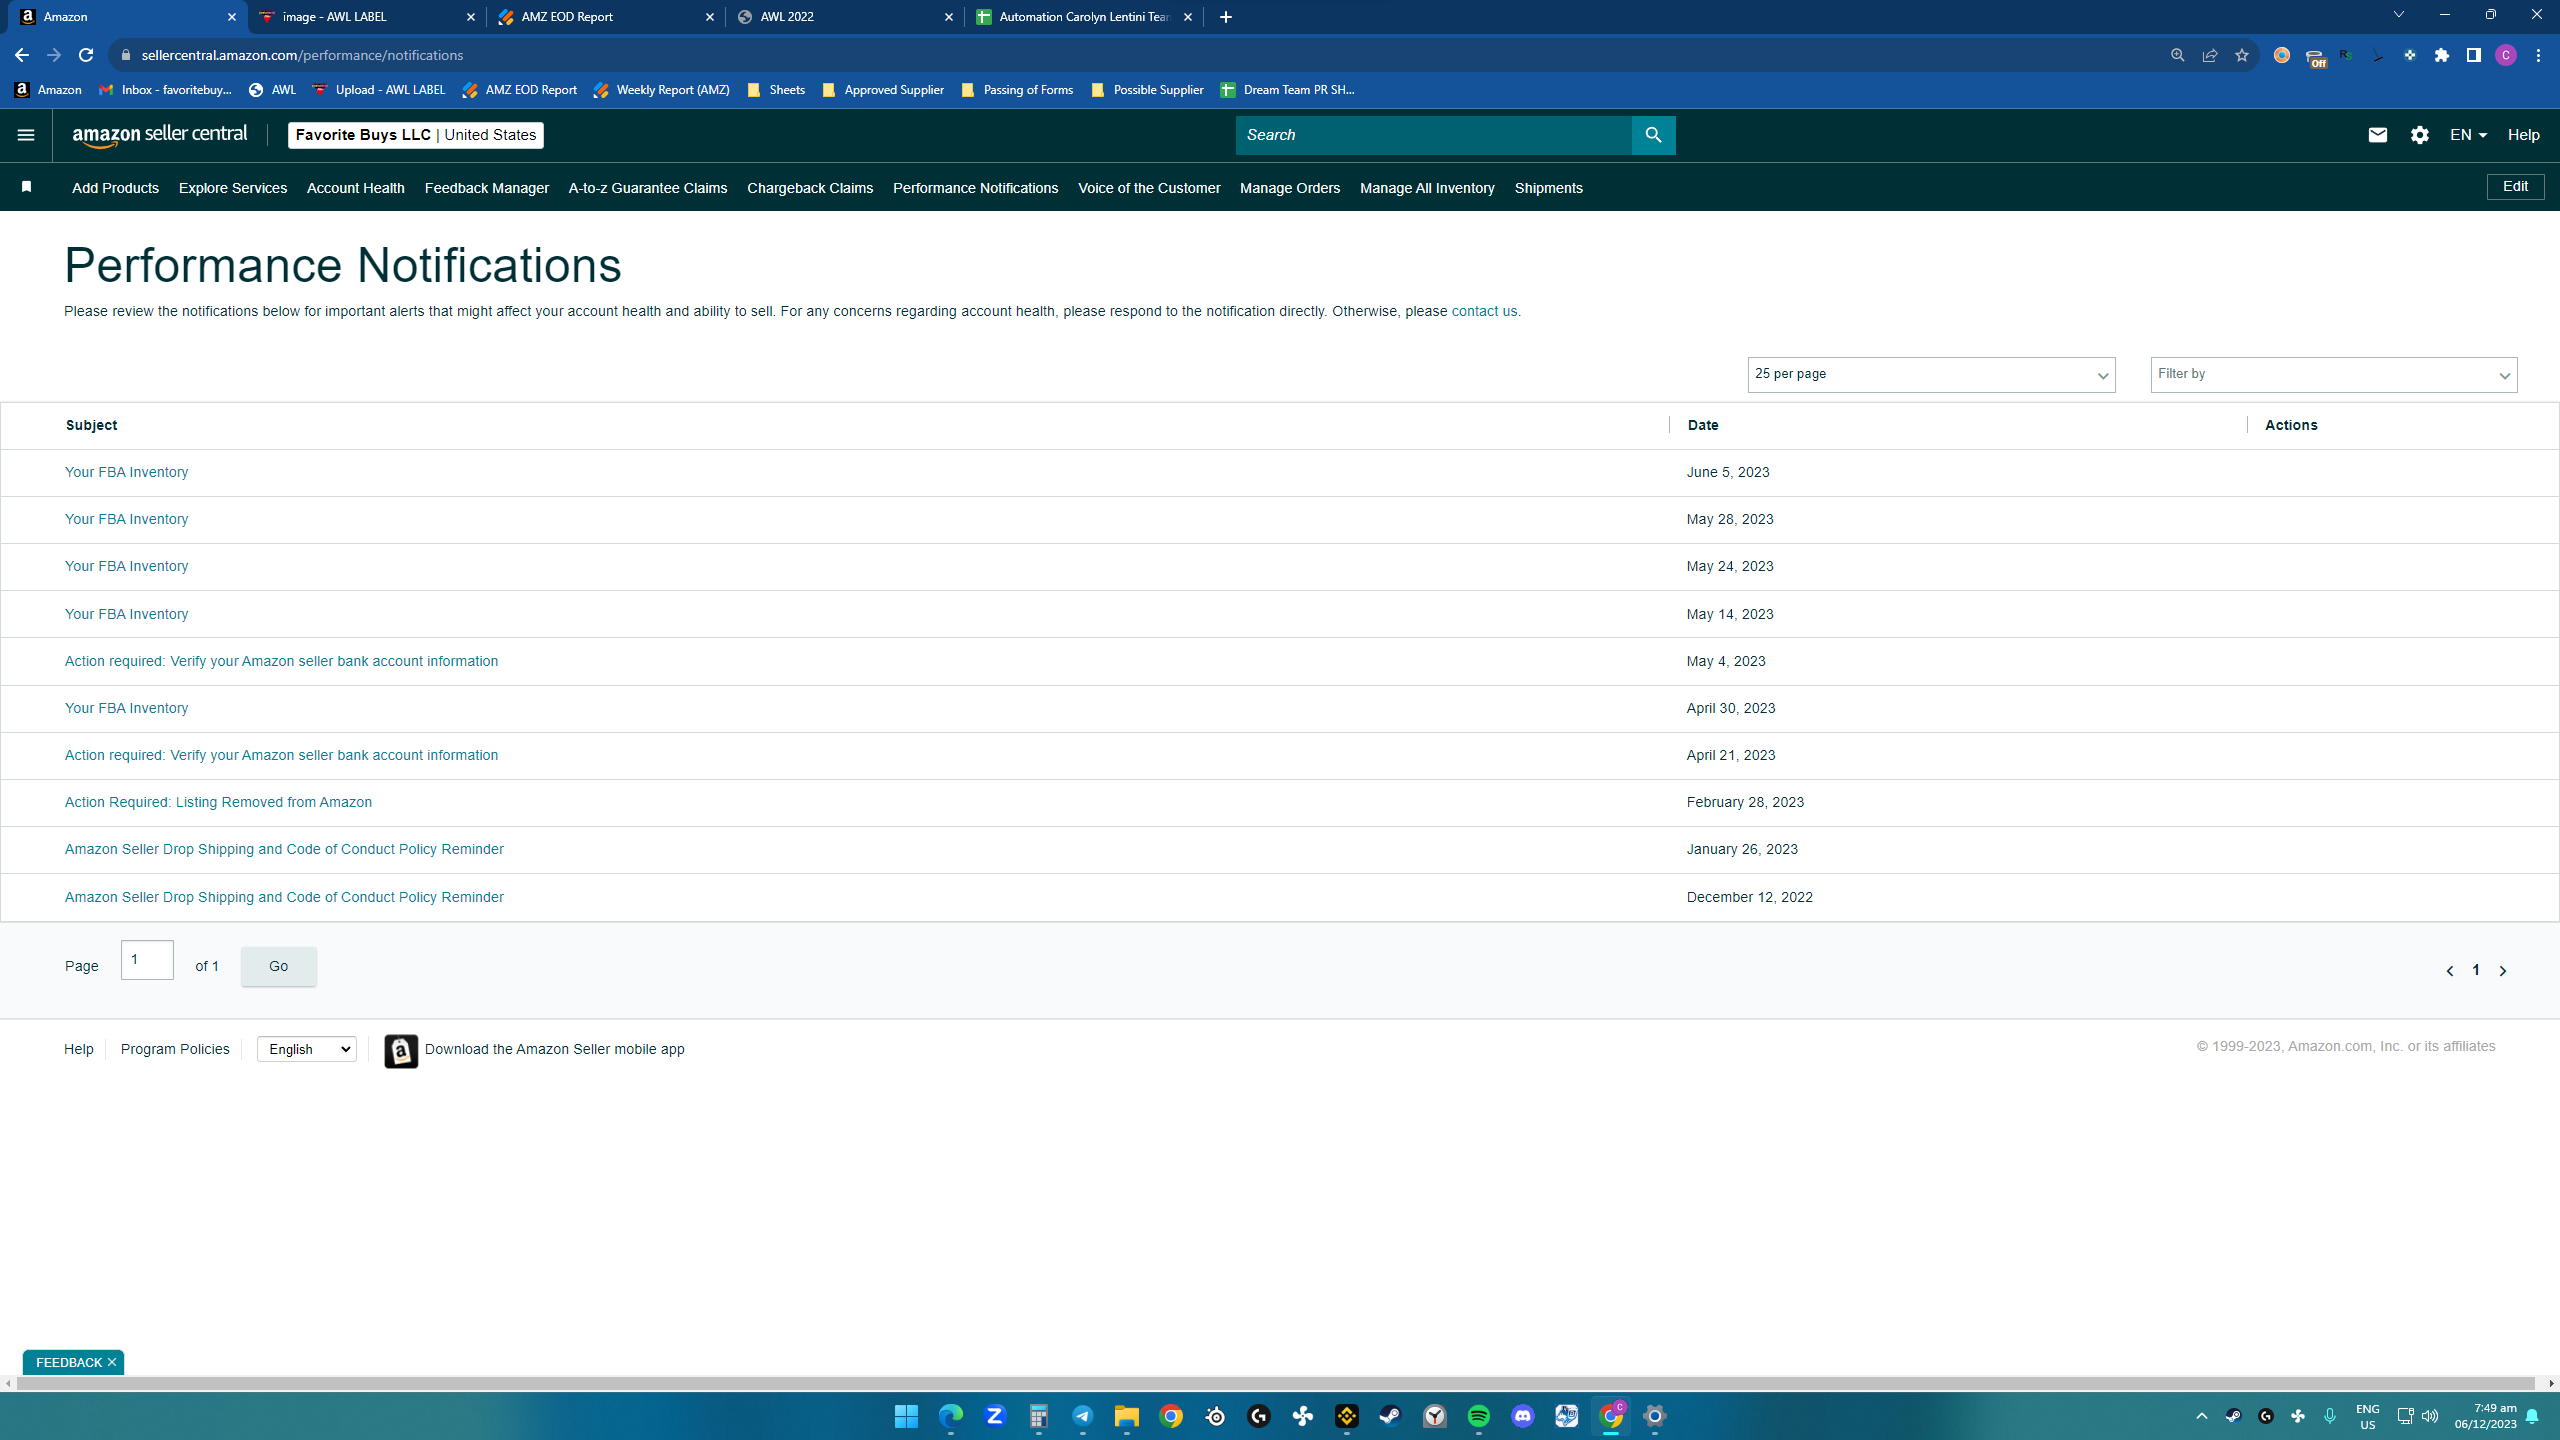Open the Seller Central settings gear
The width and height of the screenshot is (2560, 1440).
pyautogui.click(x=2419, y=135)
